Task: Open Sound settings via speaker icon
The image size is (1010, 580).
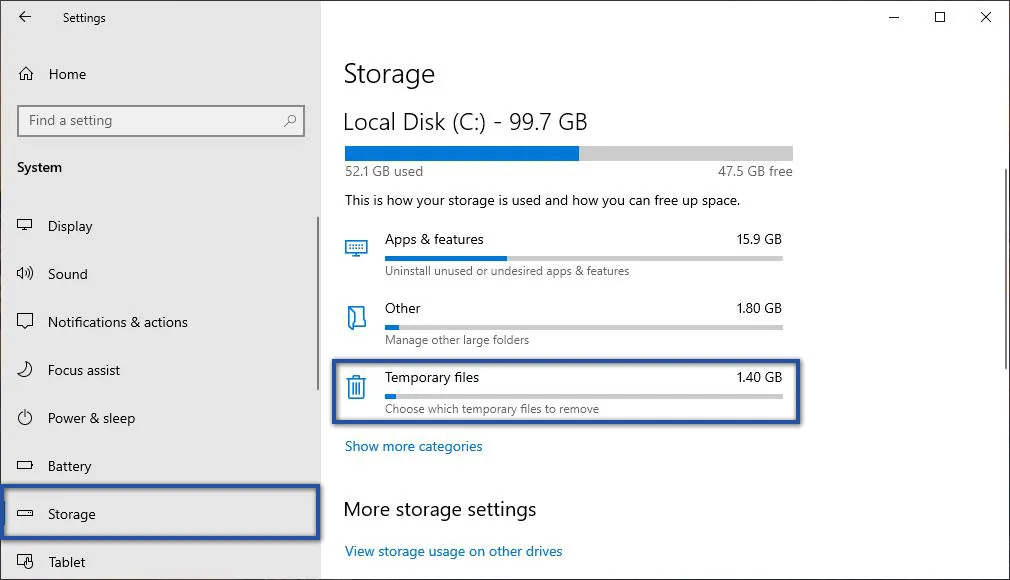Action: point(24,274)
